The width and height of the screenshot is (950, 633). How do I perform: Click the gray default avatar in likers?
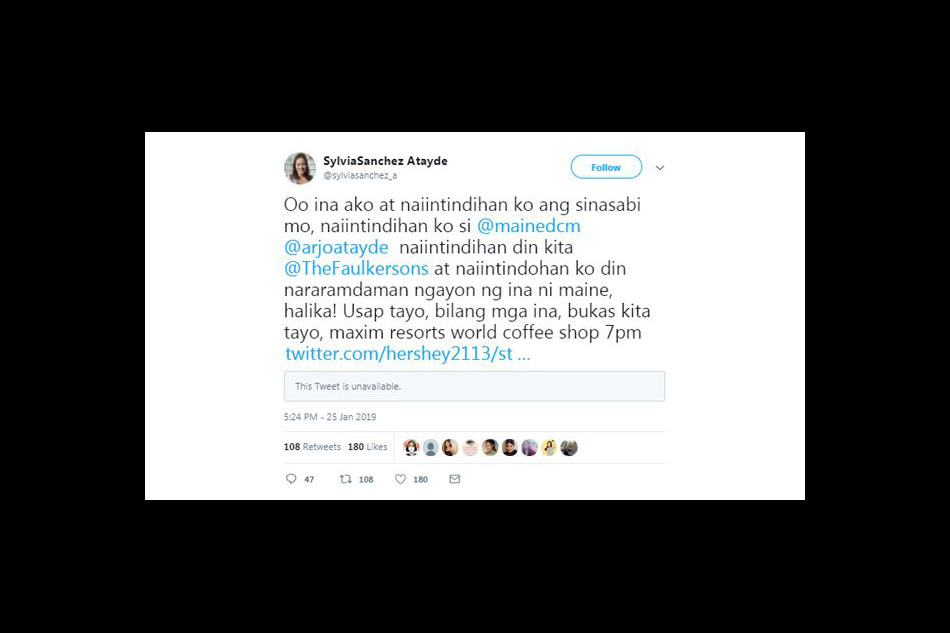[x=431, y=448]
